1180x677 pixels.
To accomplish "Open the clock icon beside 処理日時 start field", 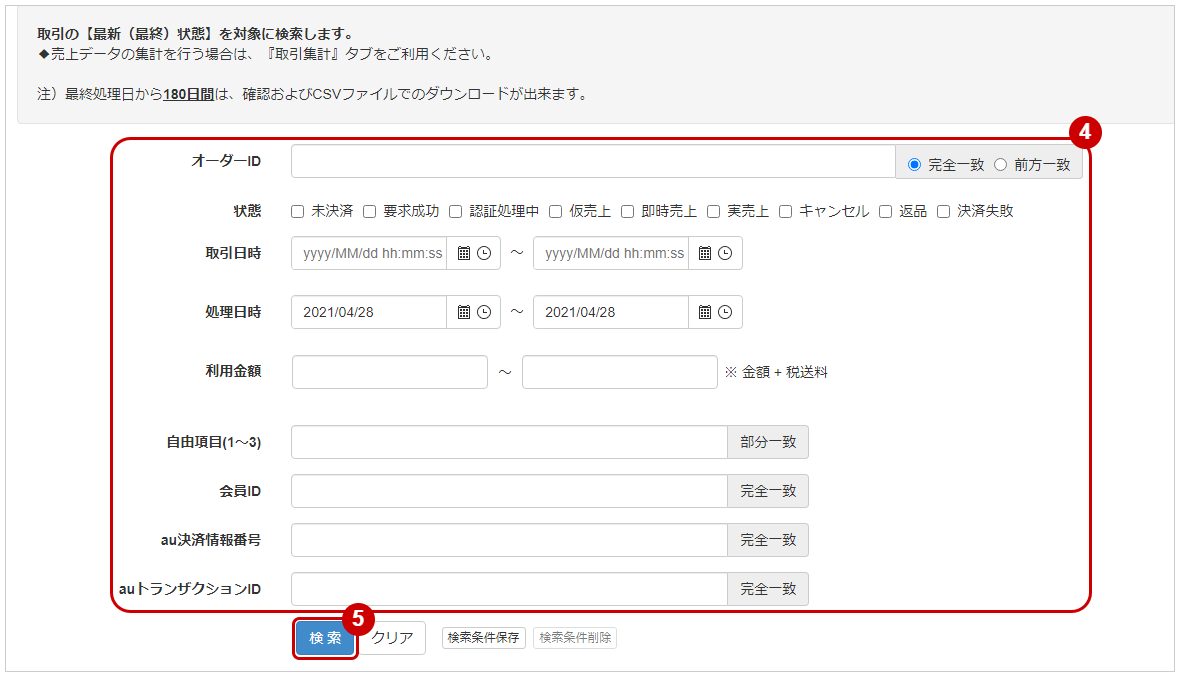I will pyautogui.click(x=486, y=312).
